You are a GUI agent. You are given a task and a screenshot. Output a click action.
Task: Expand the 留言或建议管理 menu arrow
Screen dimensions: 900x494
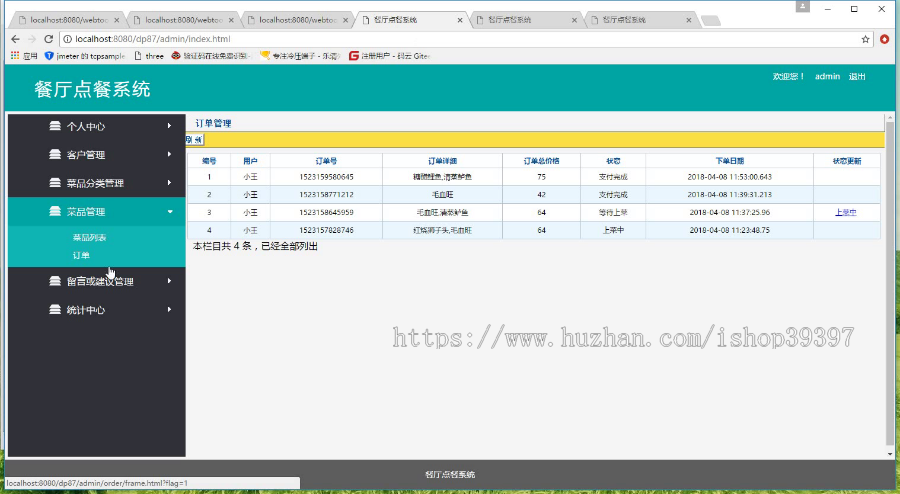point(169,281)
